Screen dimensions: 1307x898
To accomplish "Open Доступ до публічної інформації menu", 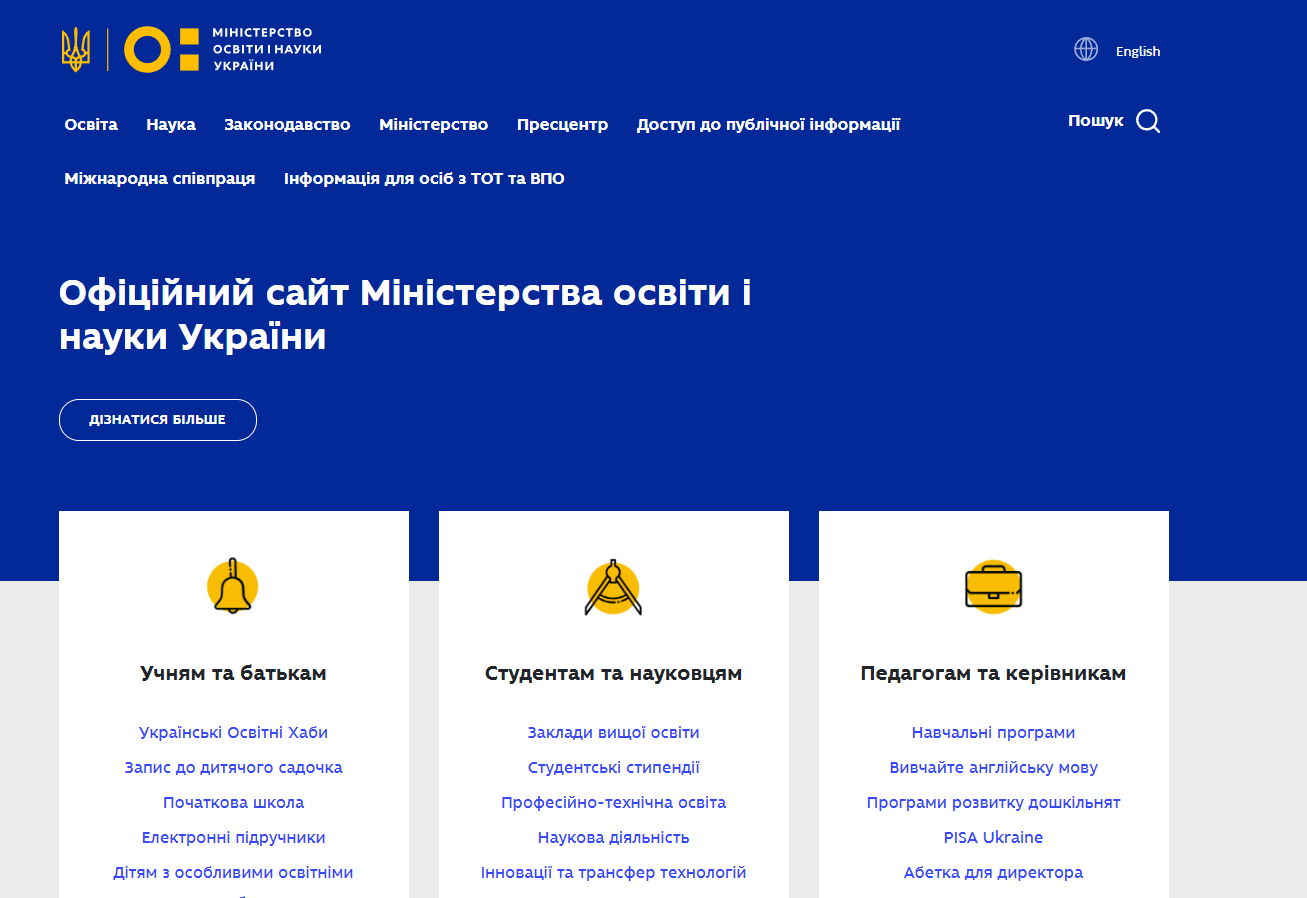I will click(768, 125).
